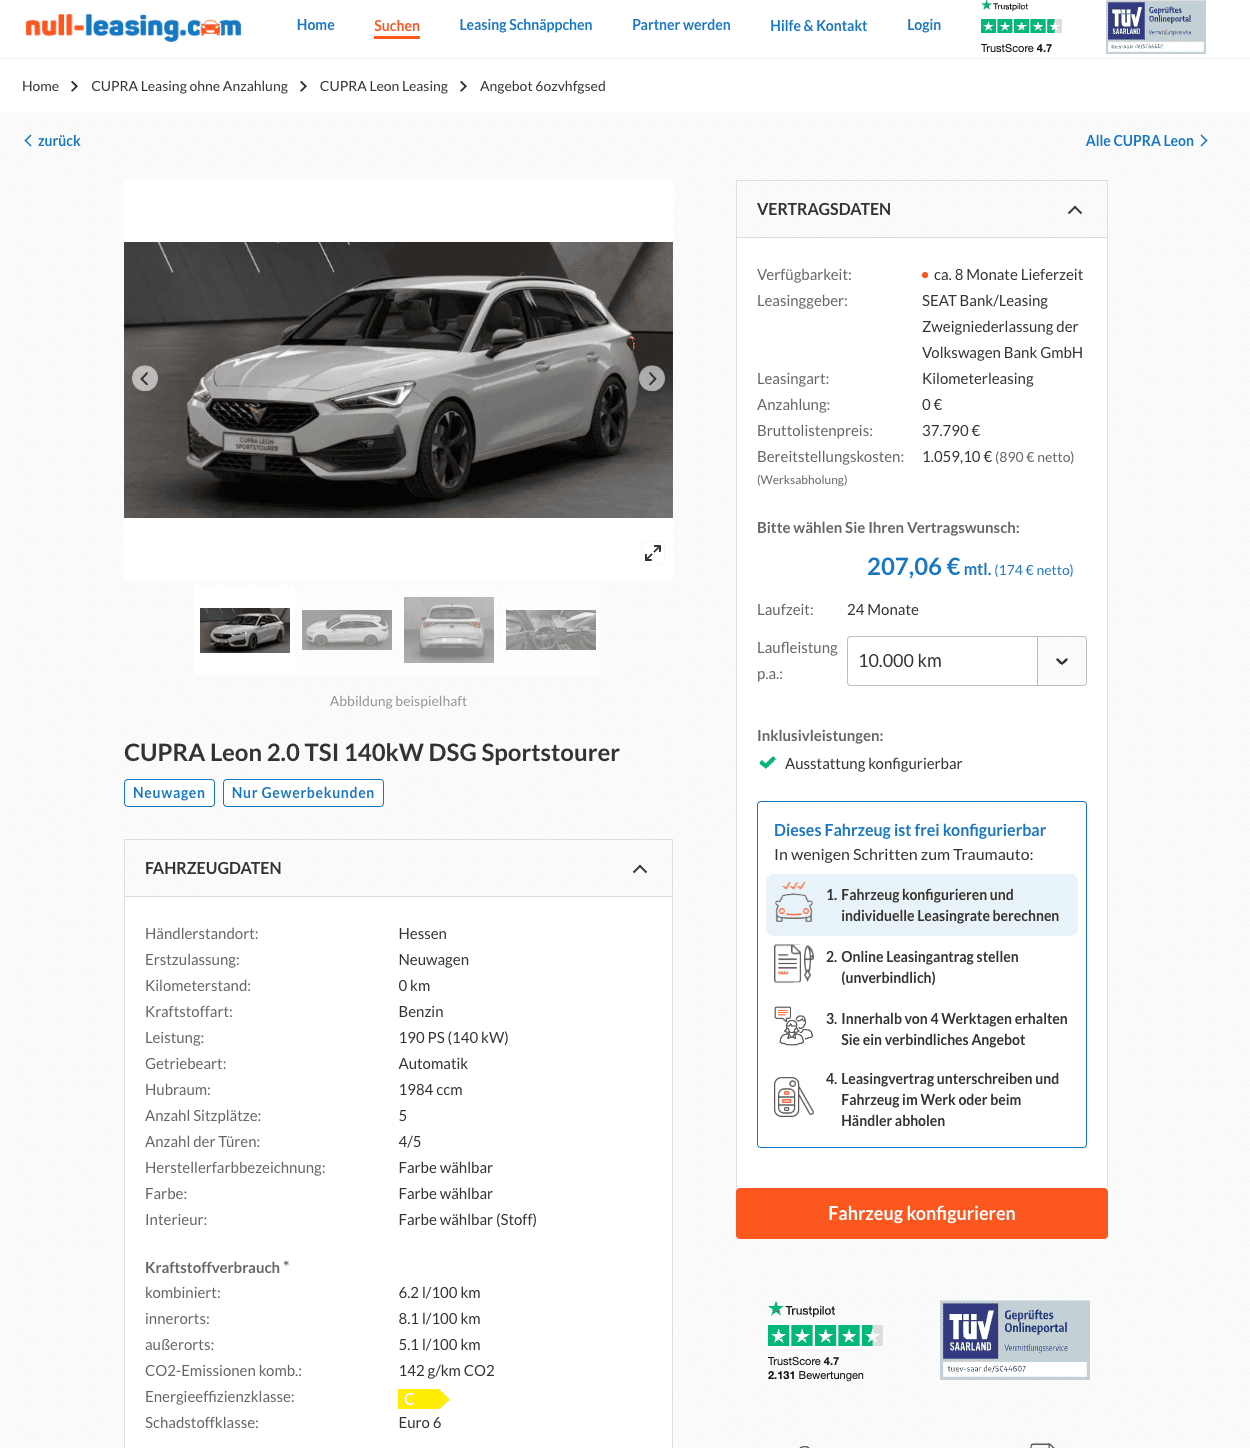Screen dimensions: 1250x1448
Task: Click the Angebot 6ozvhfgsed breadcrumb
Action: point(543,86)
